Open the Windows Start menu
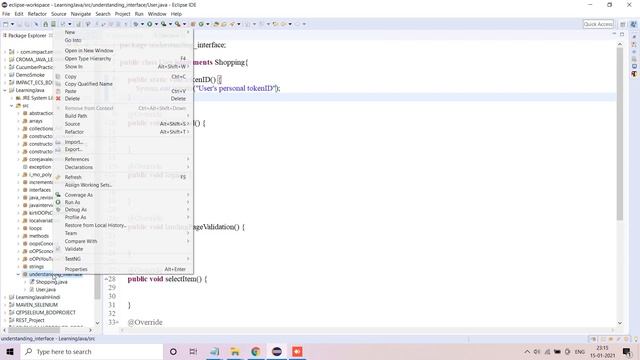Viewport: 640px width, 360px height. (10, 351)
